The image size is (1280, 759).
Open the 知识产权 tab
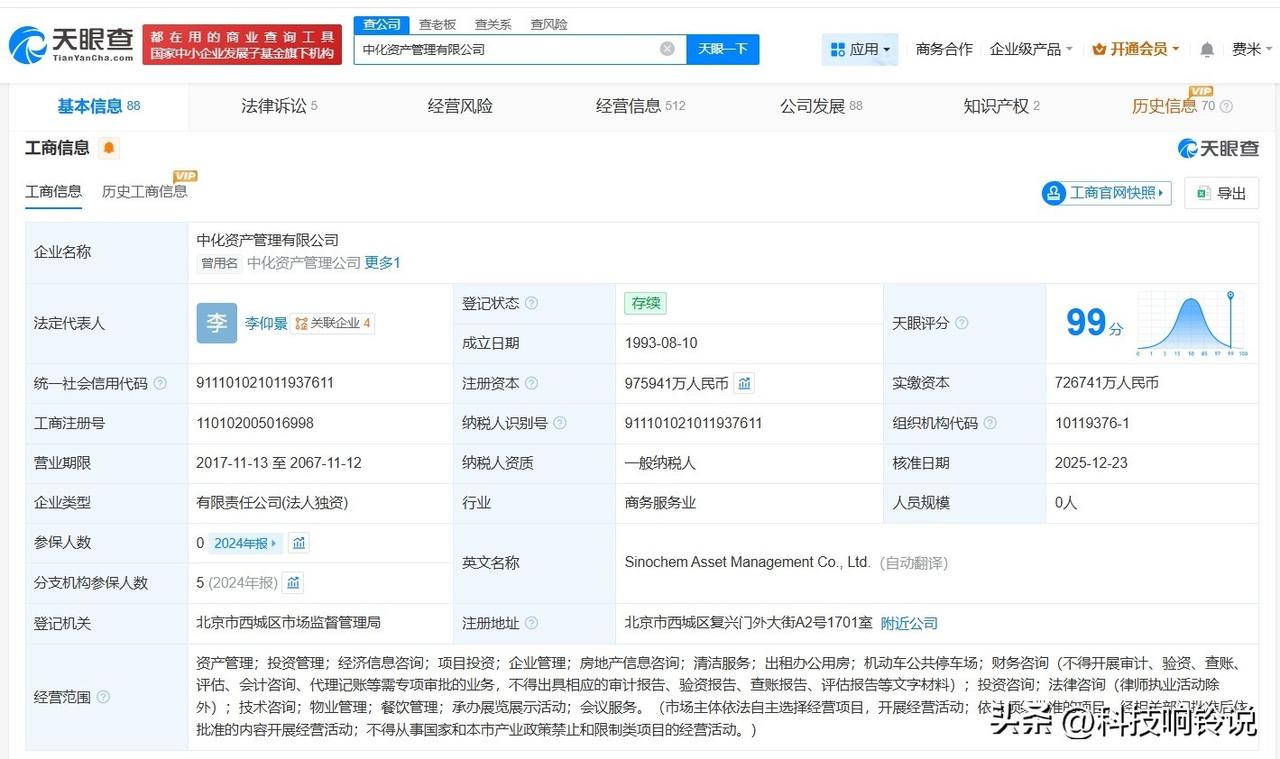click(x=1002, y=106)
